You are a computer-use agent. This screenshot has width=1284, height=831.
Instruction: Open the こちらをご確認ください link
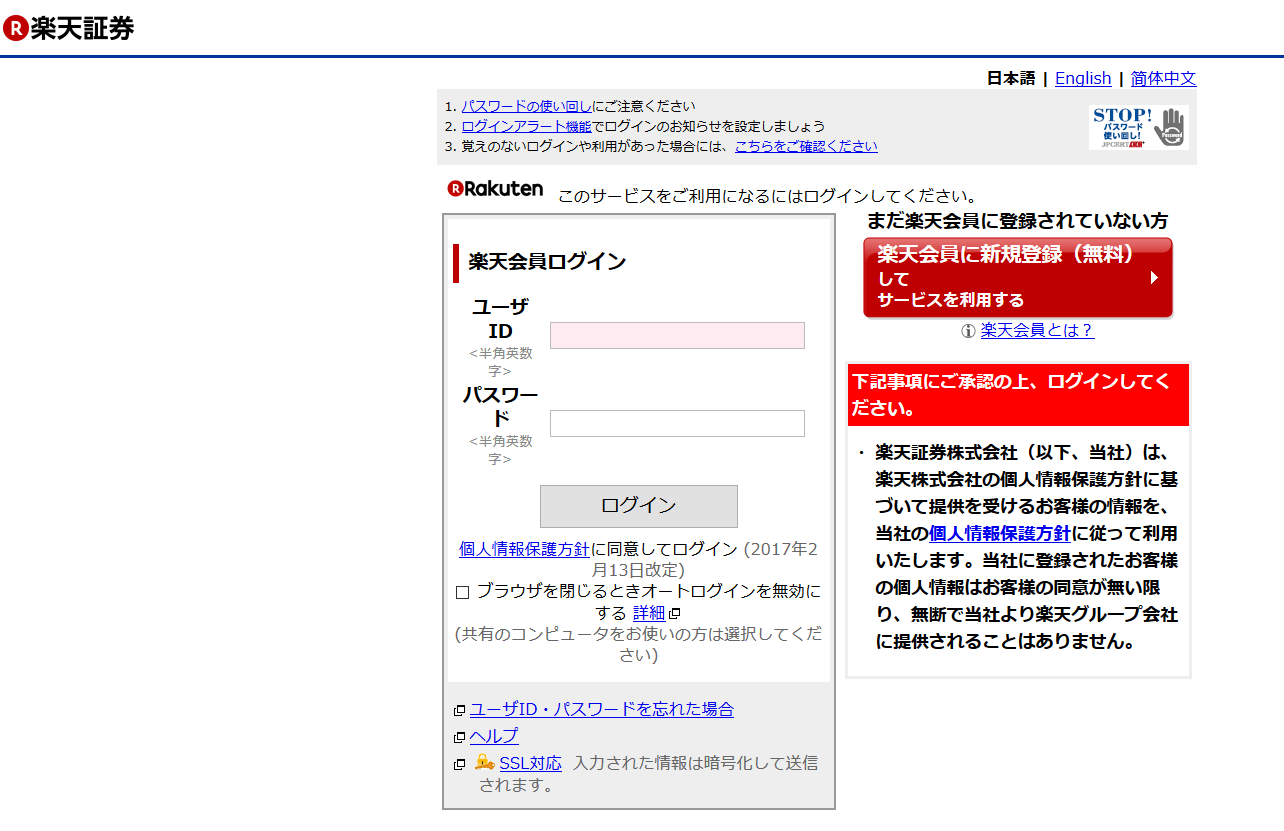(806, 146)
